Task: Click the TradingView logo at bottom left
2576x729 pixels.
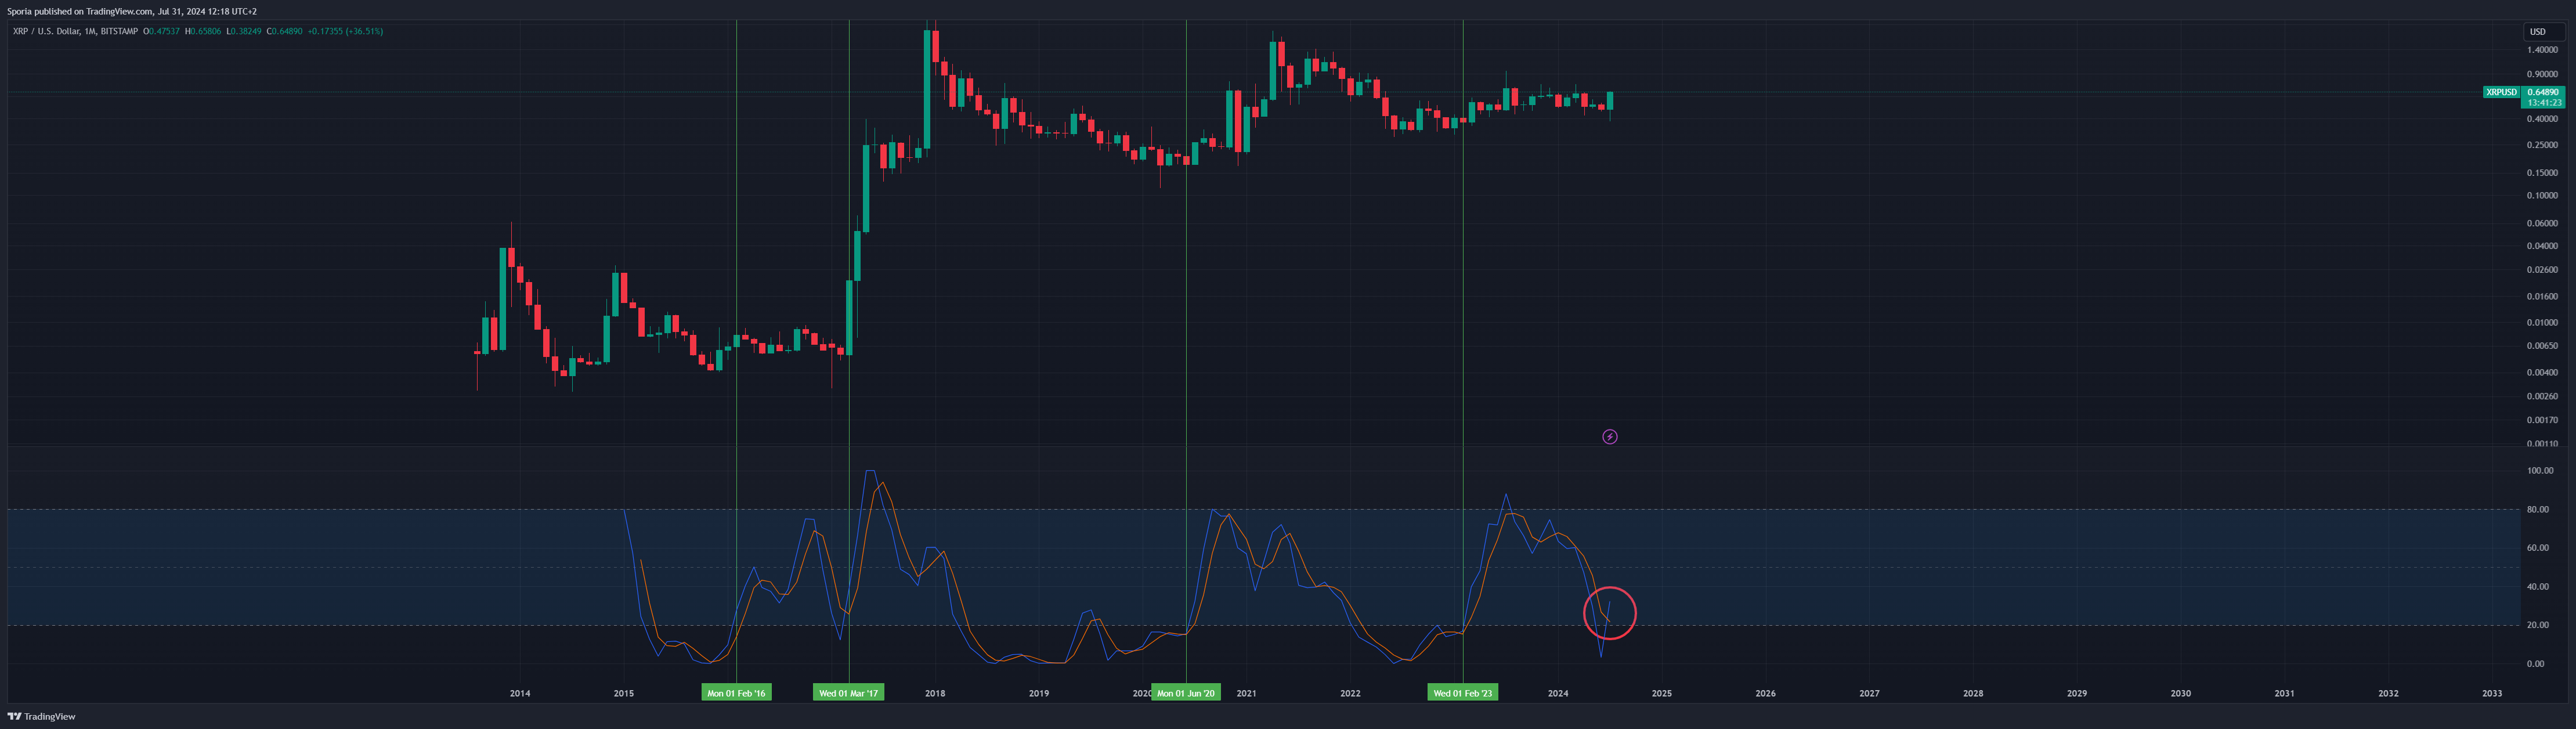Action: pos(41,716)
